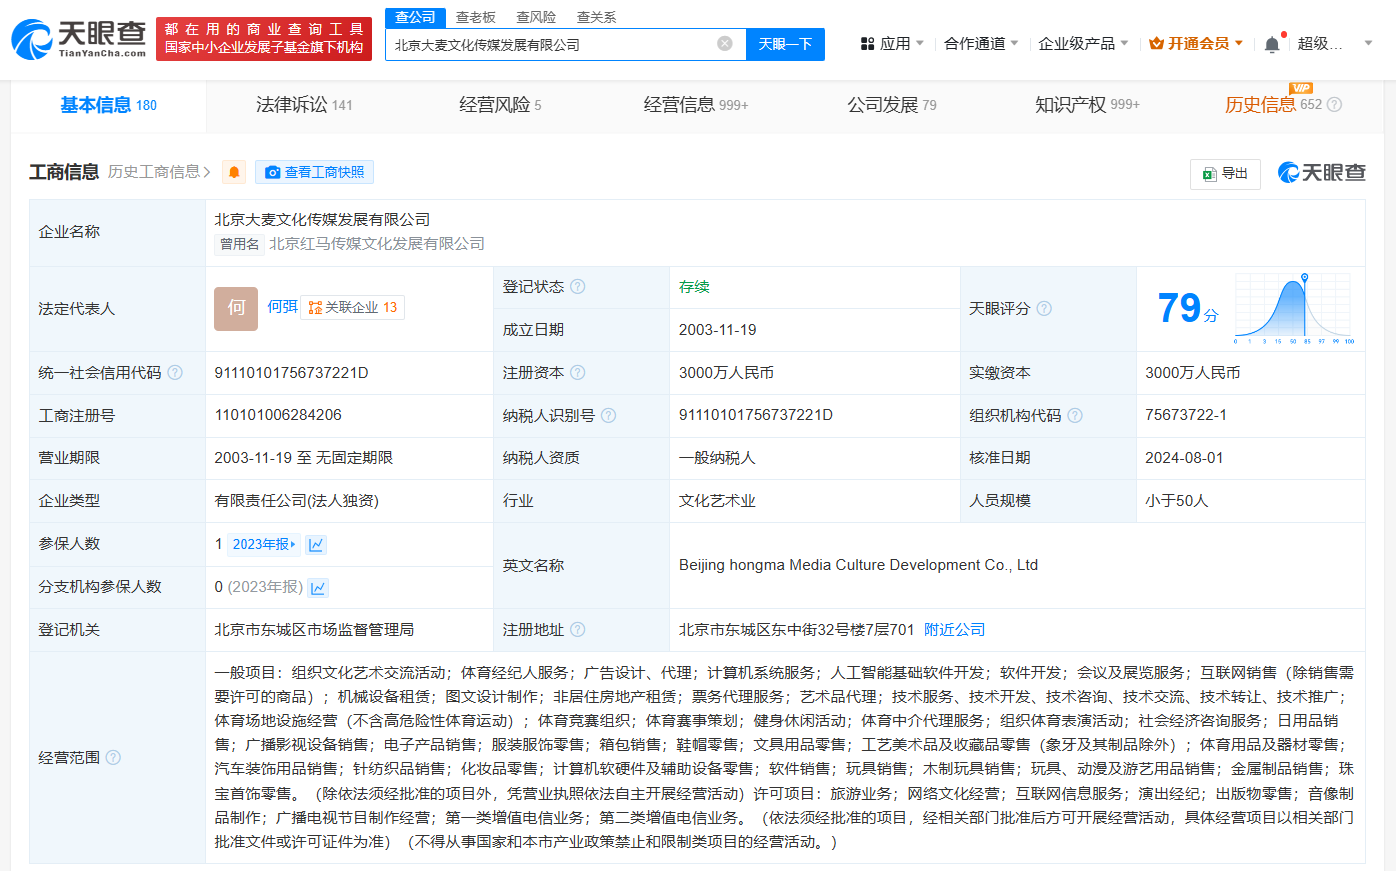Select the 查老板 search mode tab
This screenshot has width=1396, height=871.
coord(475,17)
